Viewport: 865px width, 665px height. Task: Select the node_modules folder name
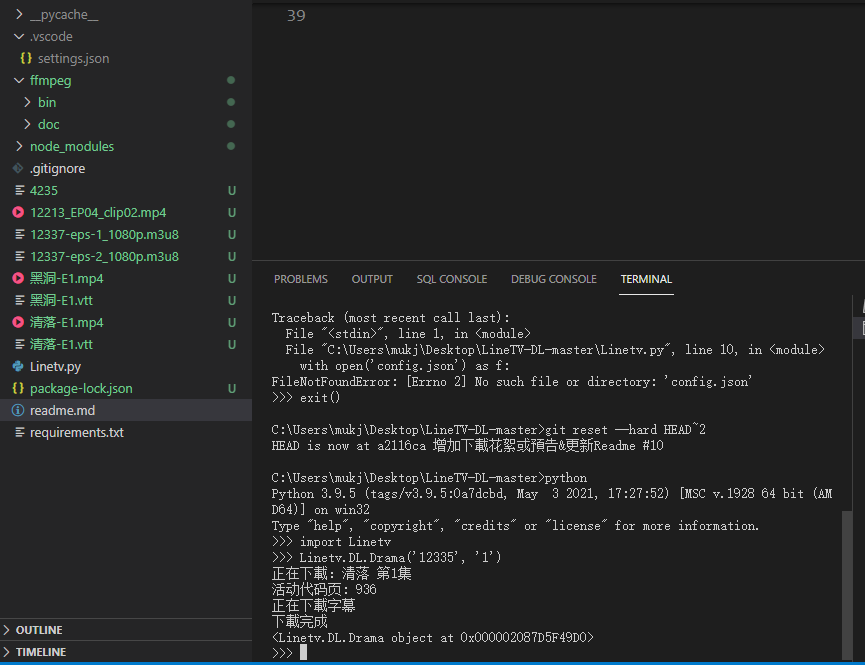tap(72, 146)
